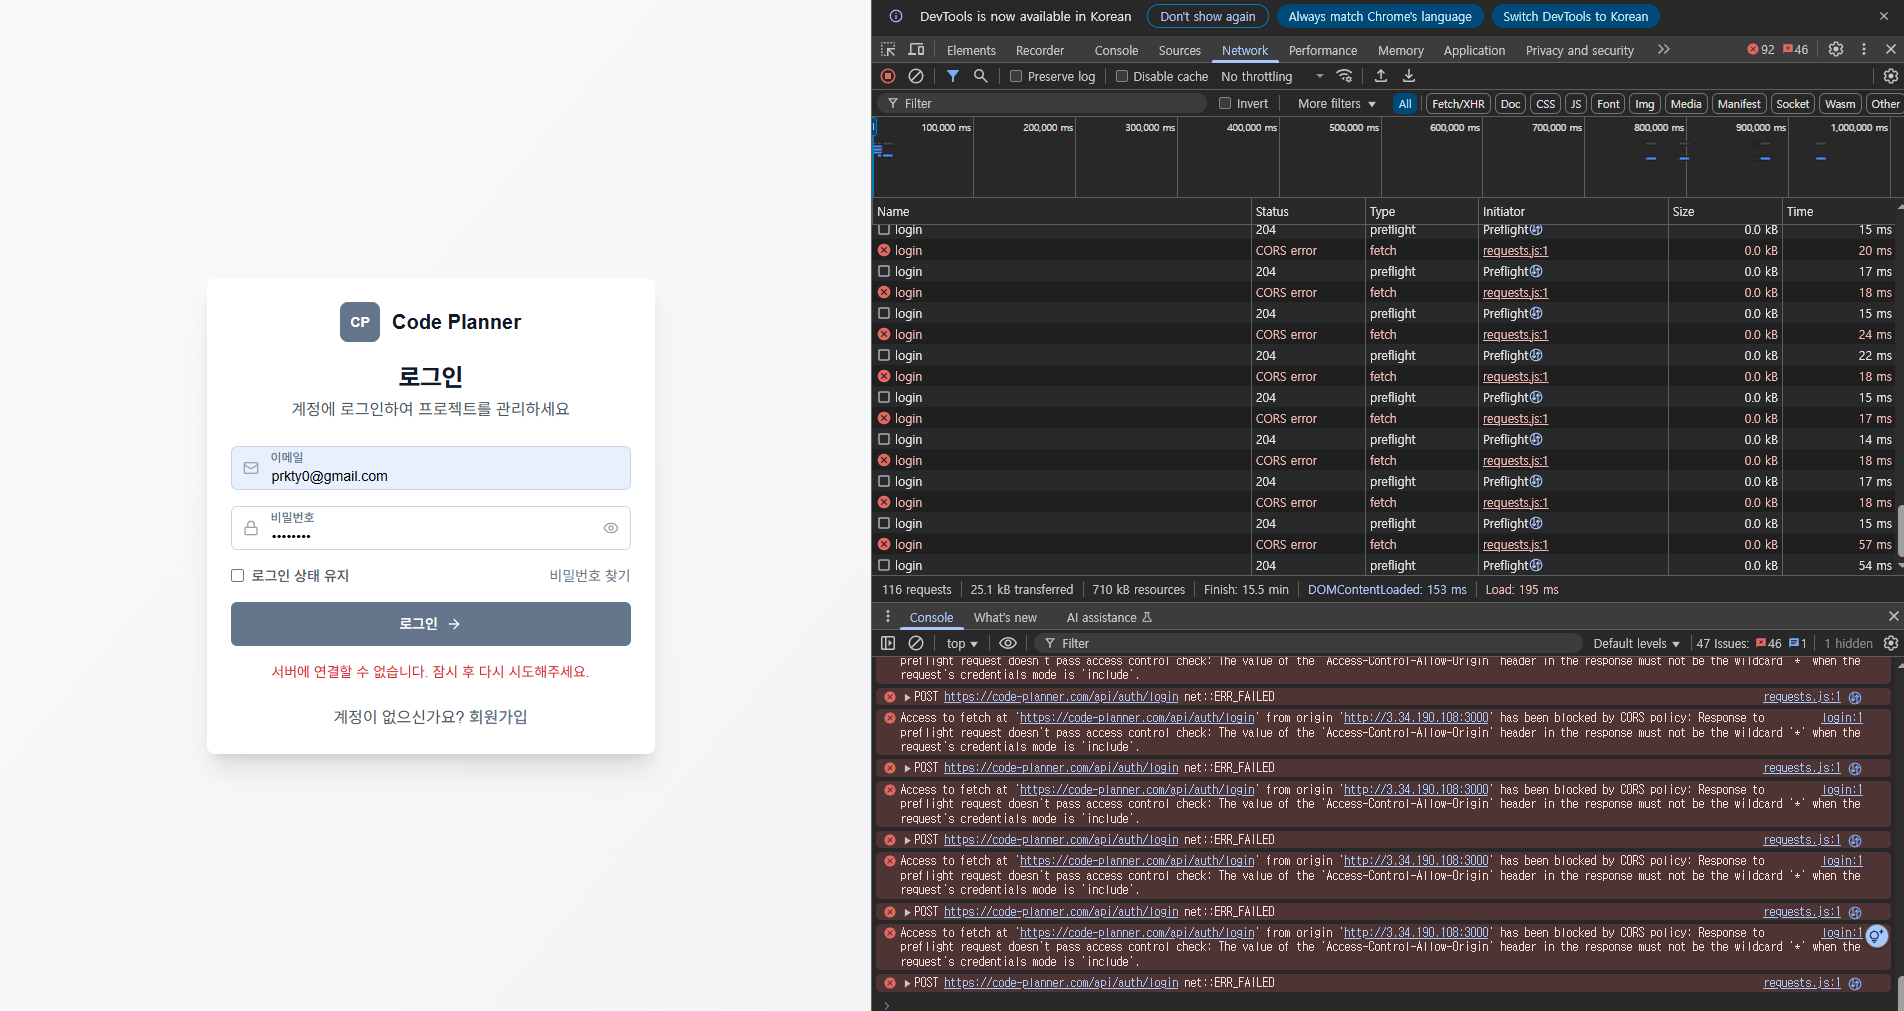
Task: Open DevTools customize three-dot menu
Action: (1864, 49)
